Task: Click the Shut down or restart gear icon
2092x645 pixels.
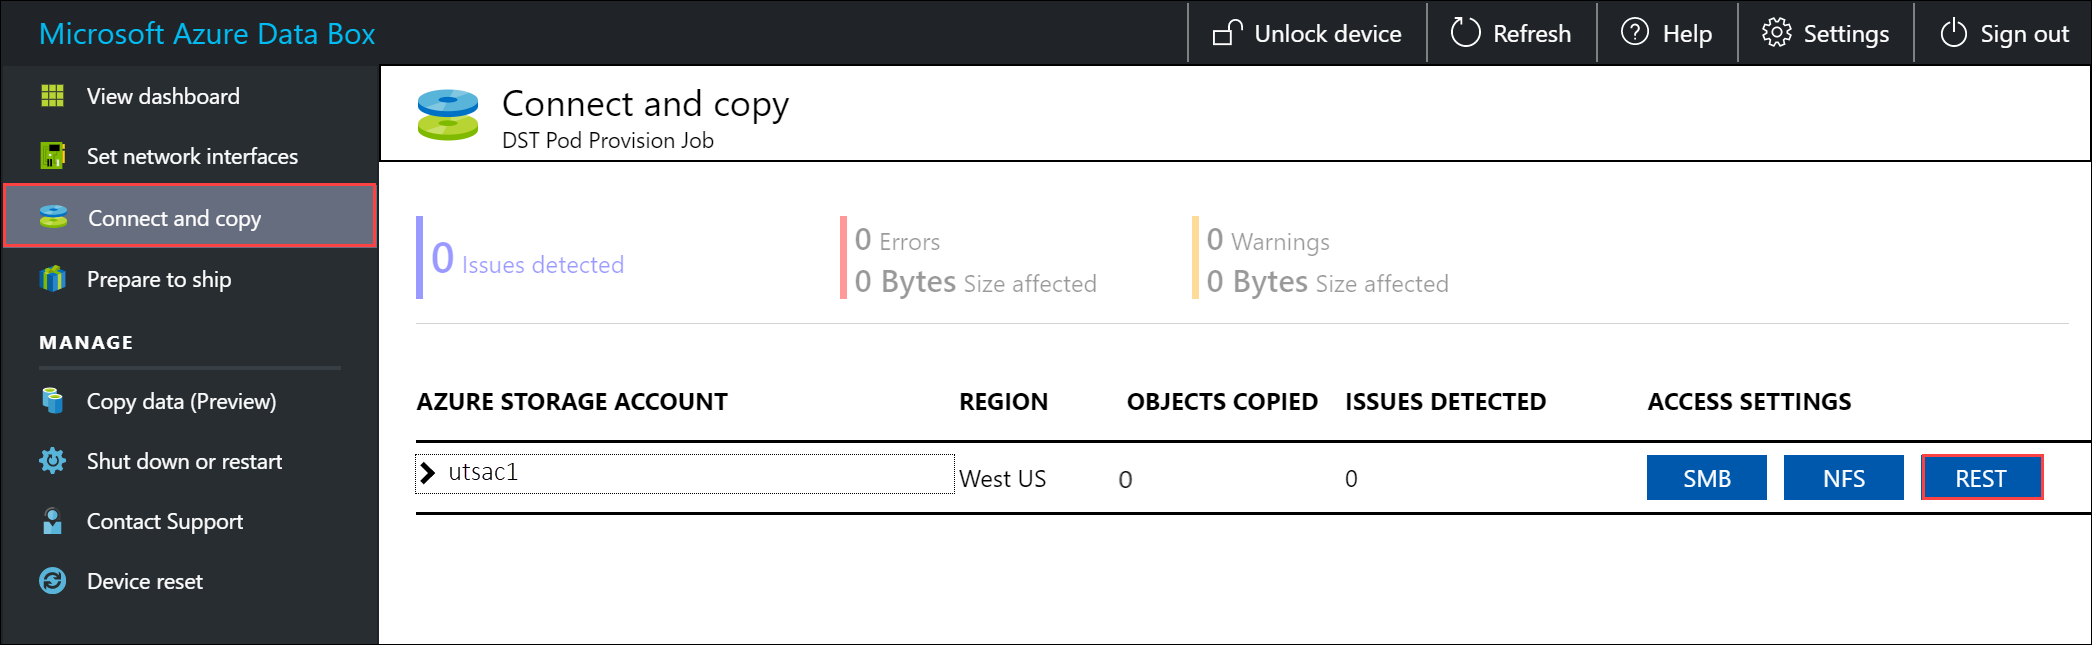Action: click(x=52, y=461)
